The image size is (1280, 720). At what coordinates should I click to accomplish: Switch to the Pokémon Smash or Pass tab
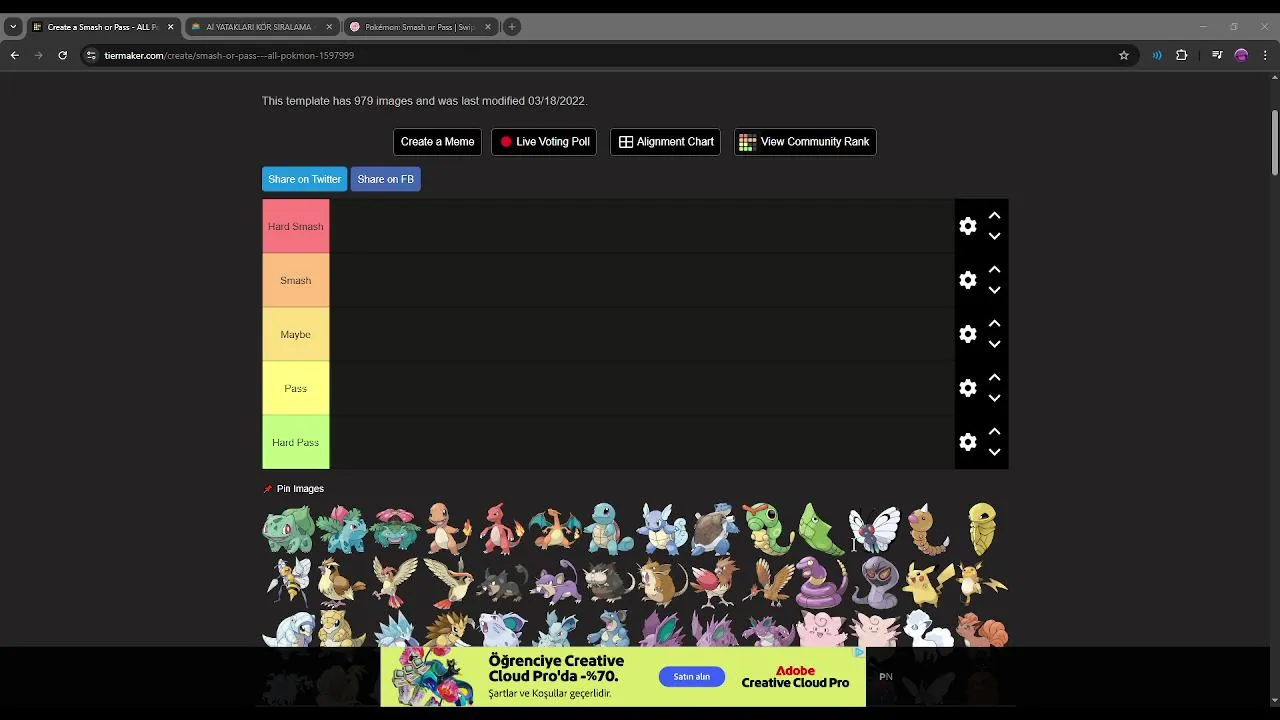pyautogui.click(x=420, y=27)
